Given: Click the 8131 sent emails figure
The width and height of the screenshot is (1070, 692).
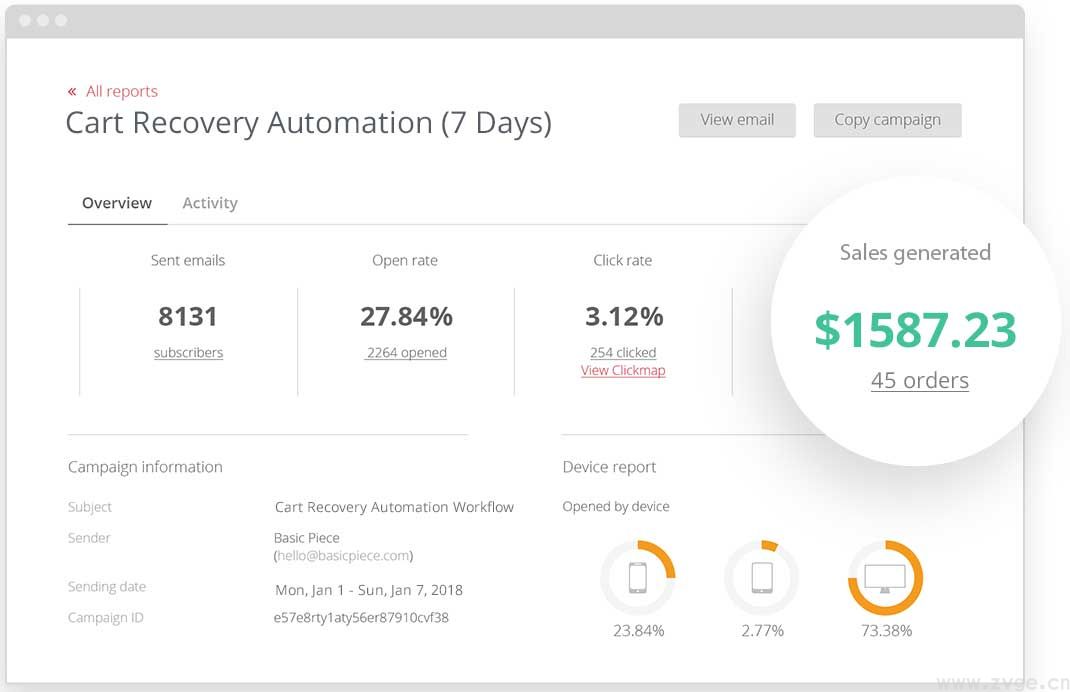Looking at the screenshot, I should point(188,317).
